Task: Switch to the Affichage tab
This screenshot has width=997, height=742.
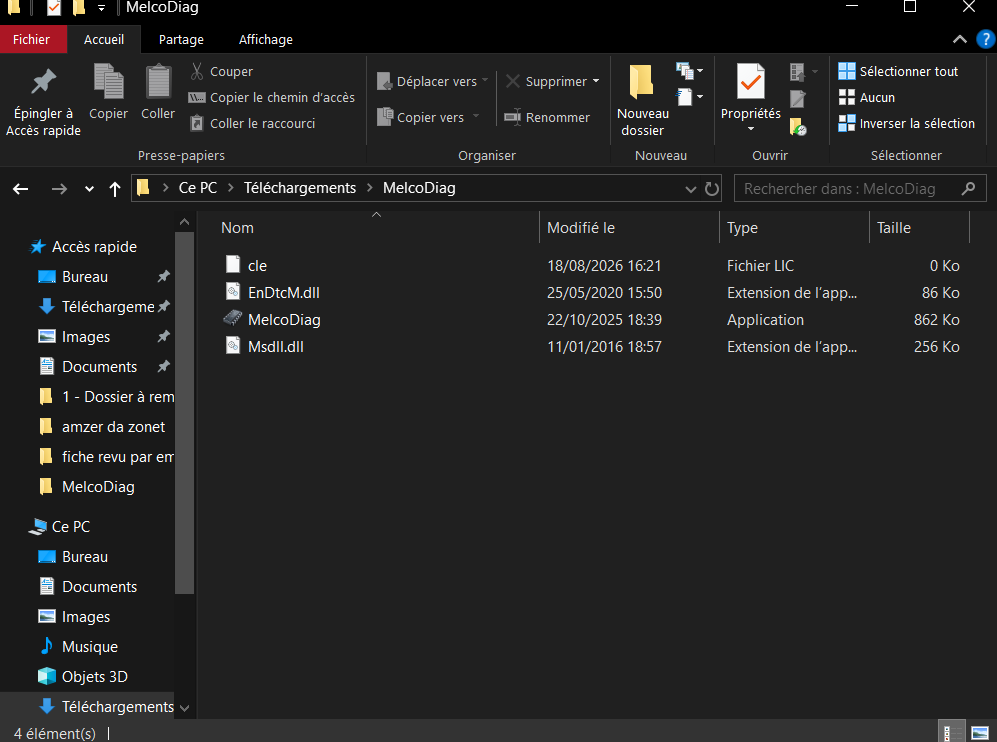Action: 266,39
